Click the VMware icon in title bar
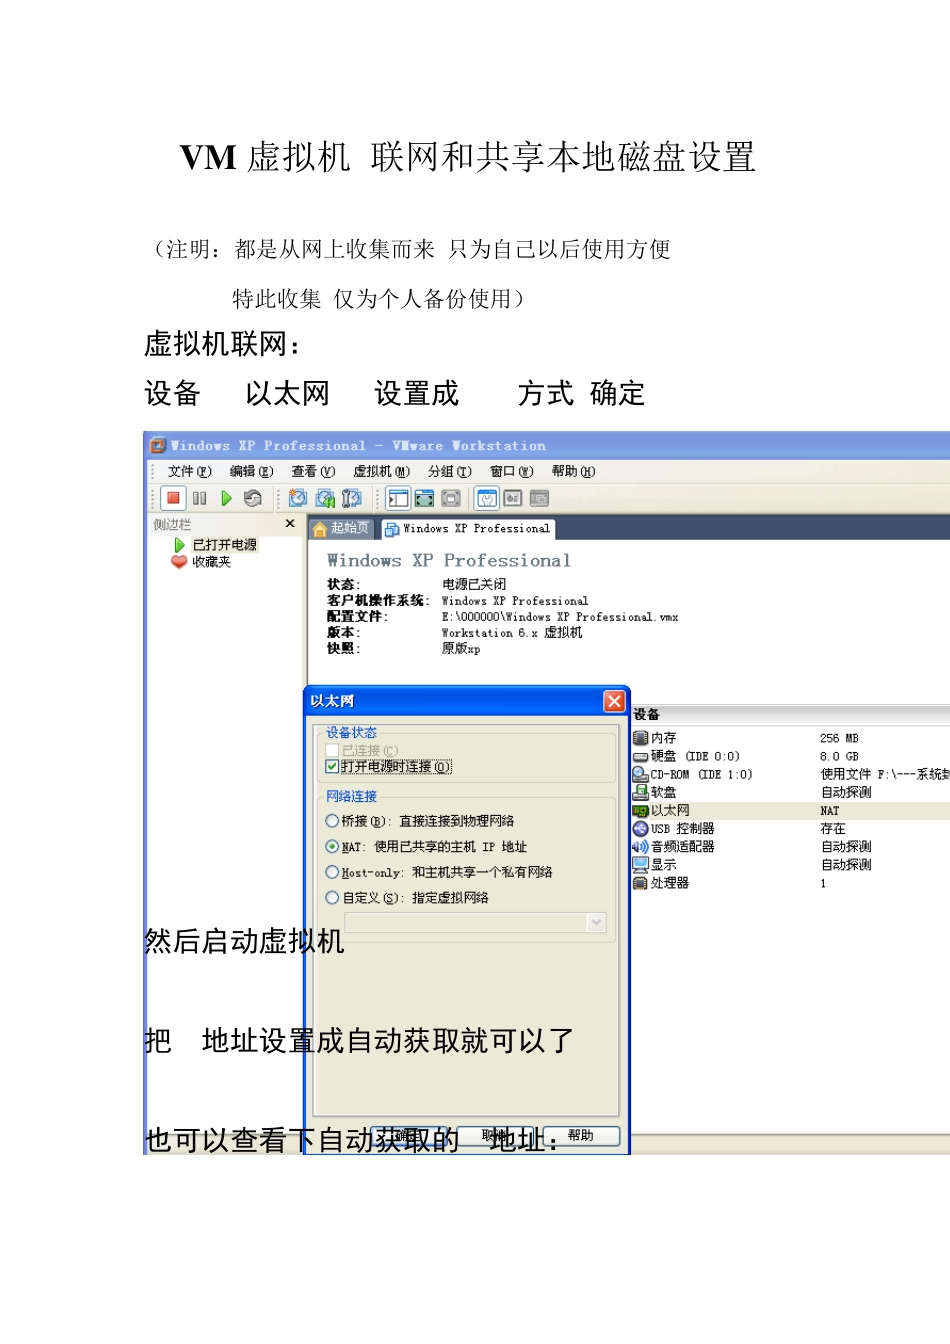 158,446
